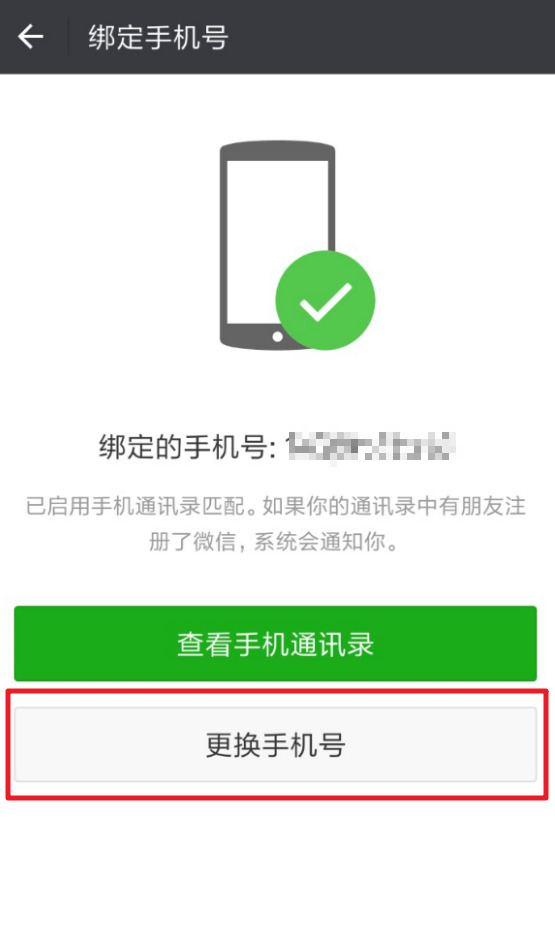This screenshot has width=555, height=942.
Task: Select the 更换手机号 button
Action: [x=275, y=744]
